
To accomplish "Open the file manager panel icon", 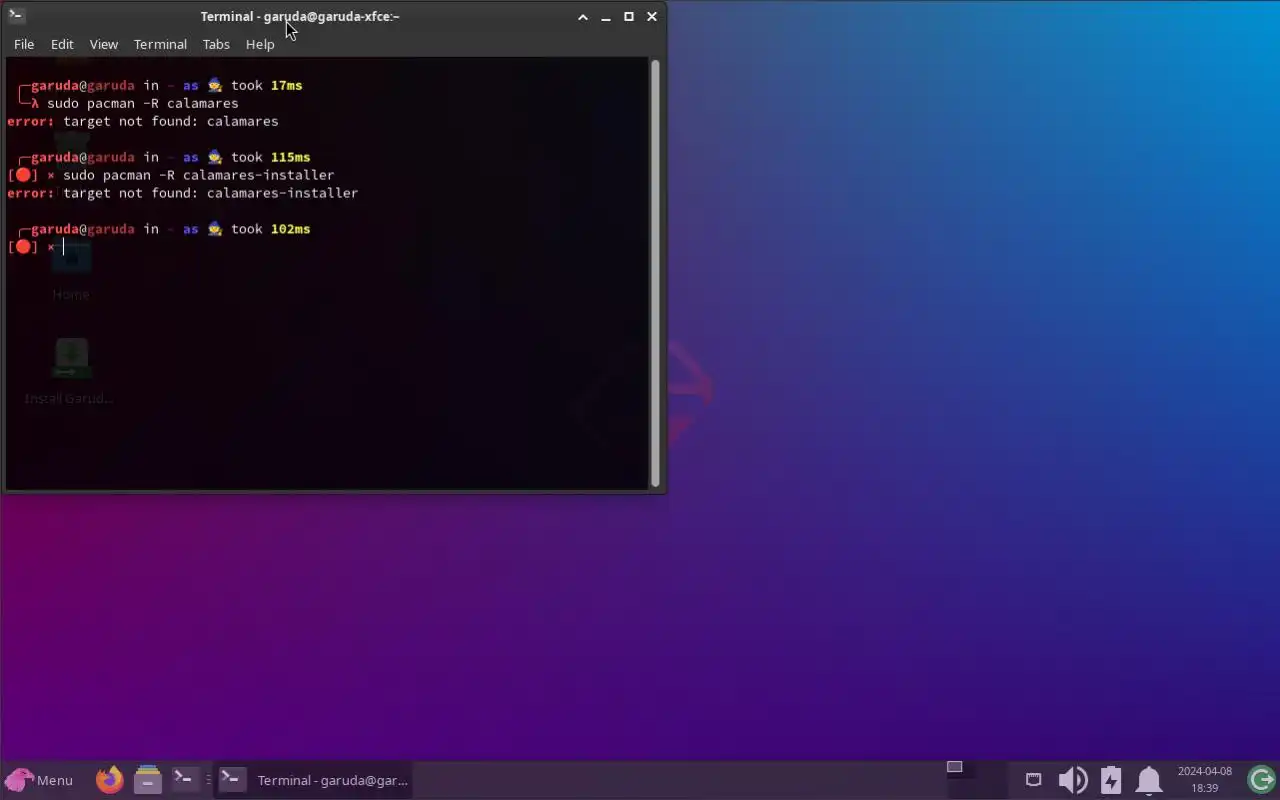I will (147, 779).
